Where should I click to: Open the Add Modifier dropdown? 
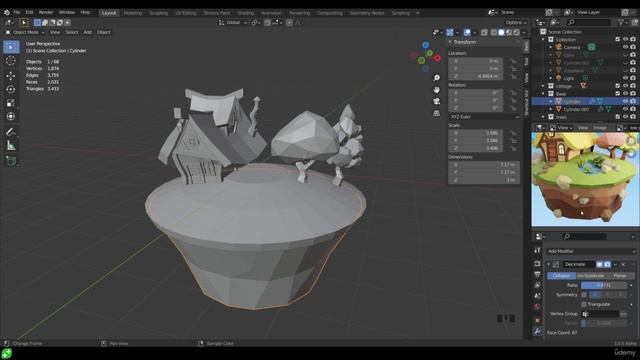[x=591, y=251]
